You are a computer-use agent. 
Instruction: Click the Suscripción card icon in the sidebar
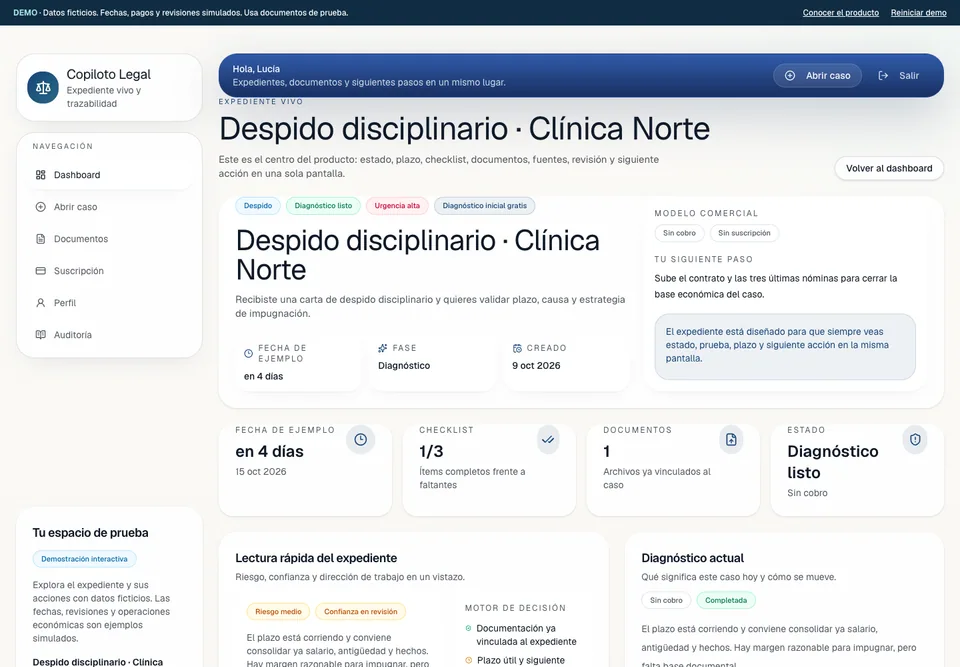click(x=40, y=271)
